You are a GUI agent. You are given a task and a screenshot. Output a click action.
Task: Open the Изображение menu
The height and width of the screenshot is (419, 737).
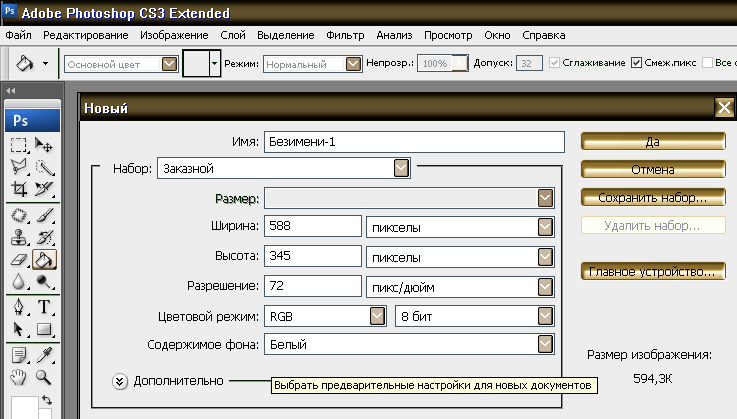pyautogui.click(x=174, y=35)
